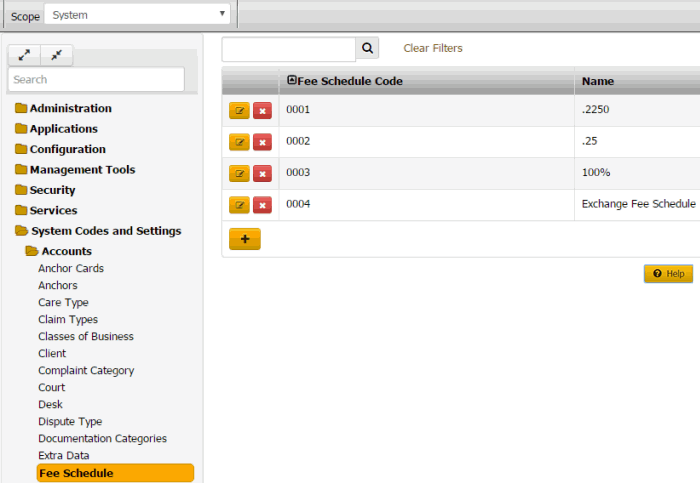This screenshot has width=700, height=483.
Task: Focus the grid filter search box
Action: click(288, 48)
